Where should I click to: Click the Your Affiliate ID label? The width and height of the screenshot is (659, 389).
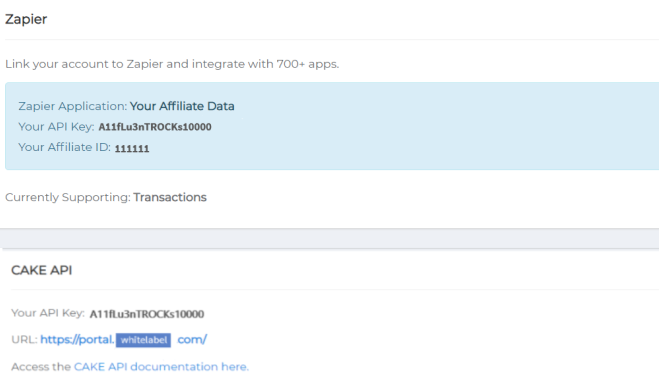[x=64, y=147]
